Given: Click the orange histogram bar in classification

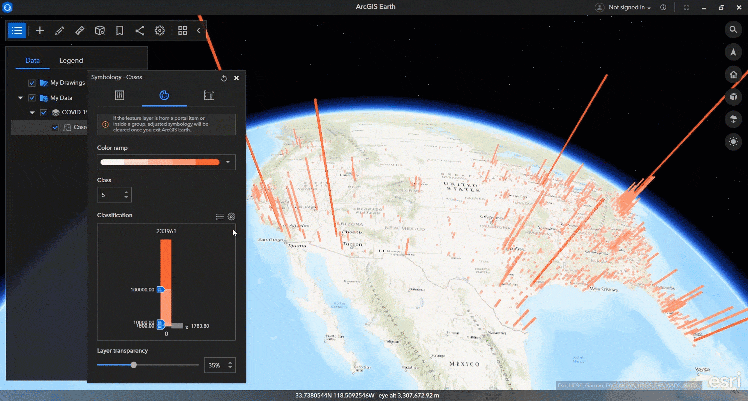Looking at the screenshot, I should point(166,282).
